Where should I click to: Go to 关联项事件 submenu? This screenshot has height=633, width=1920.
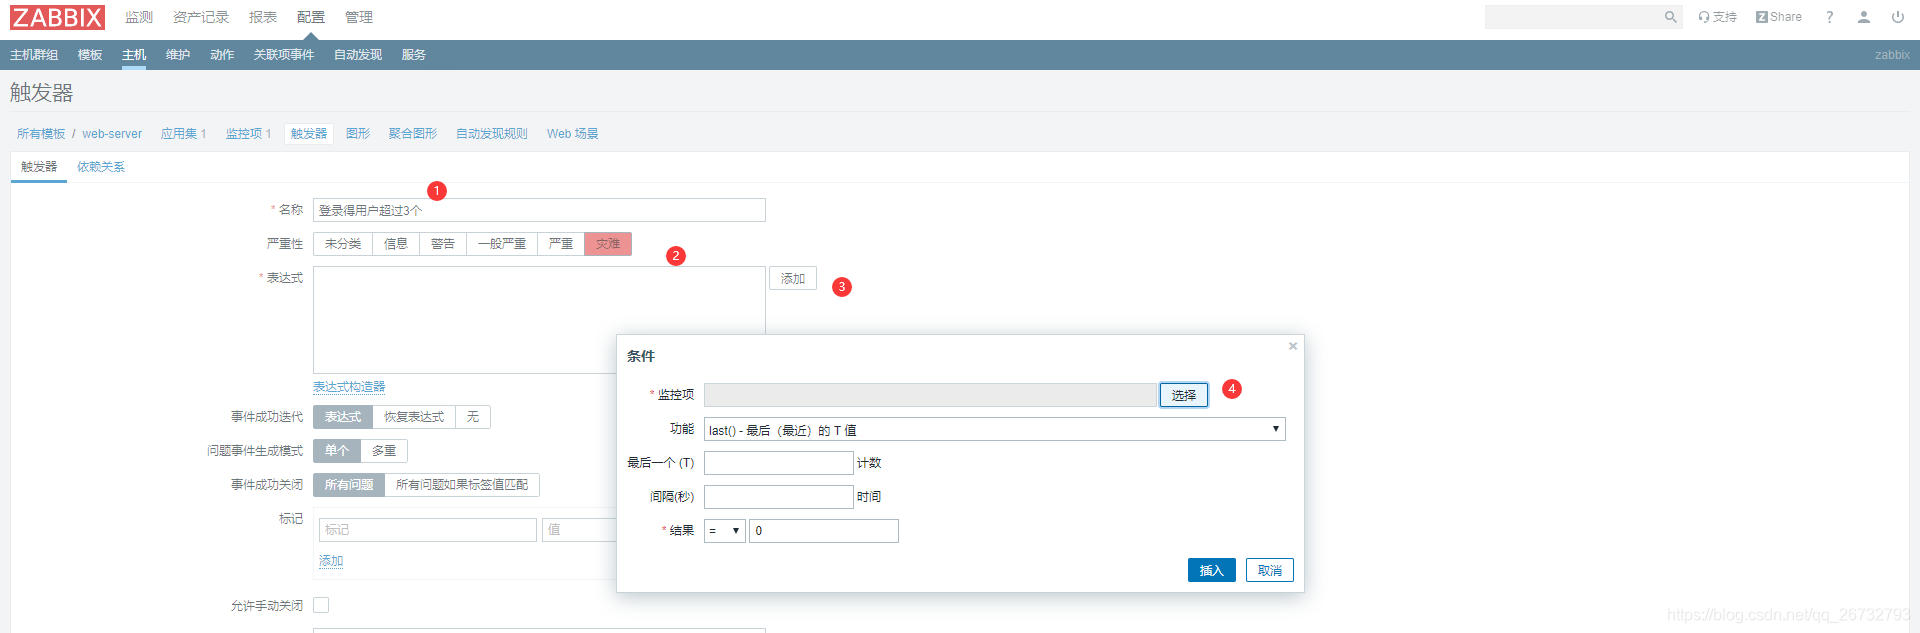[284, 55]
